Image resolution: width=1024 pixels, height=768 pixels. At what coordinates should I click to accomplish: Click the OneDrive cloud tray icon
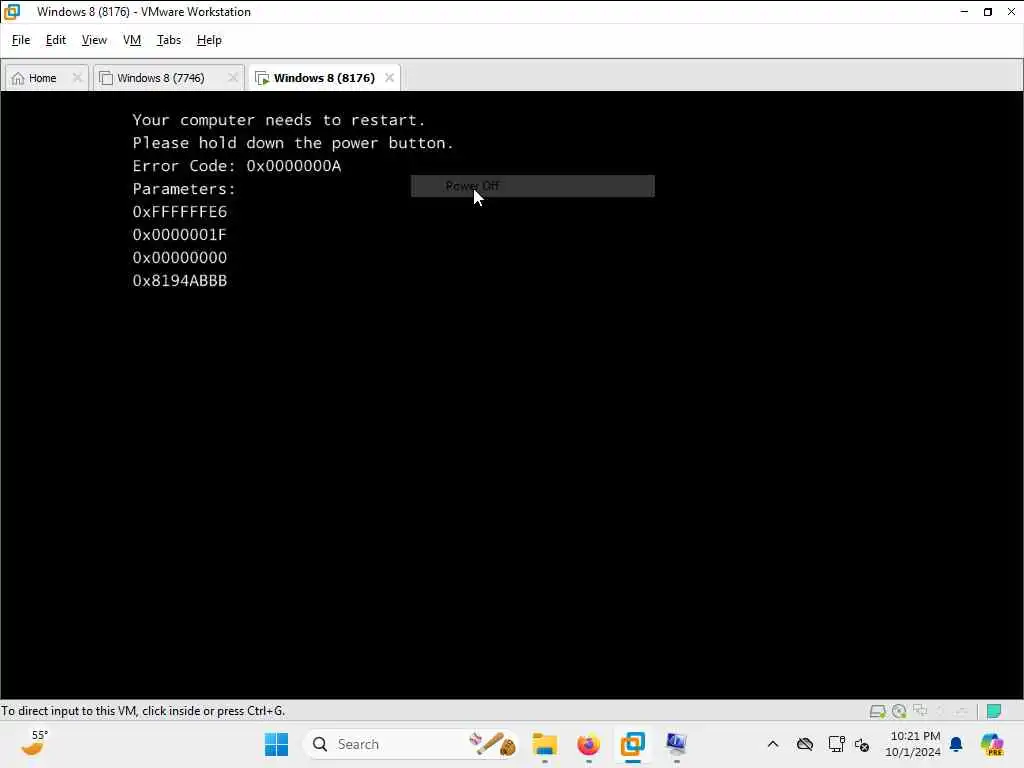point(805,744)
